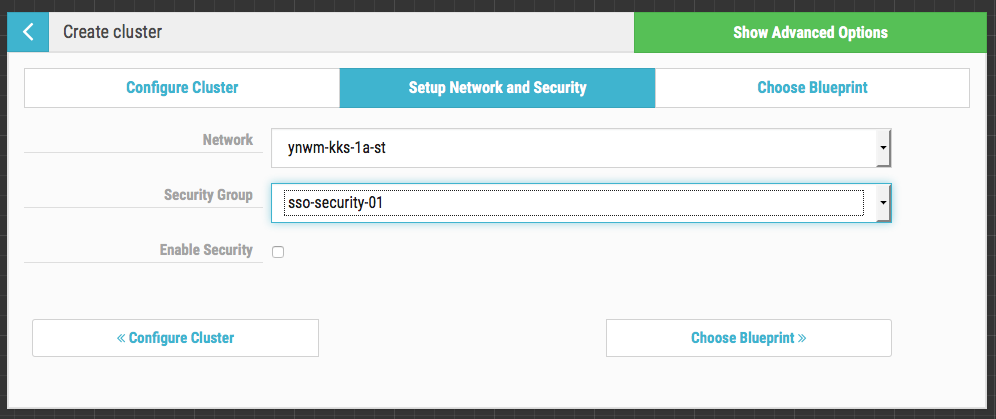This screenshot has height=419, width=996.
Task: Select the ynwm-kks-1a-st network field
Action: pos(572,147)
